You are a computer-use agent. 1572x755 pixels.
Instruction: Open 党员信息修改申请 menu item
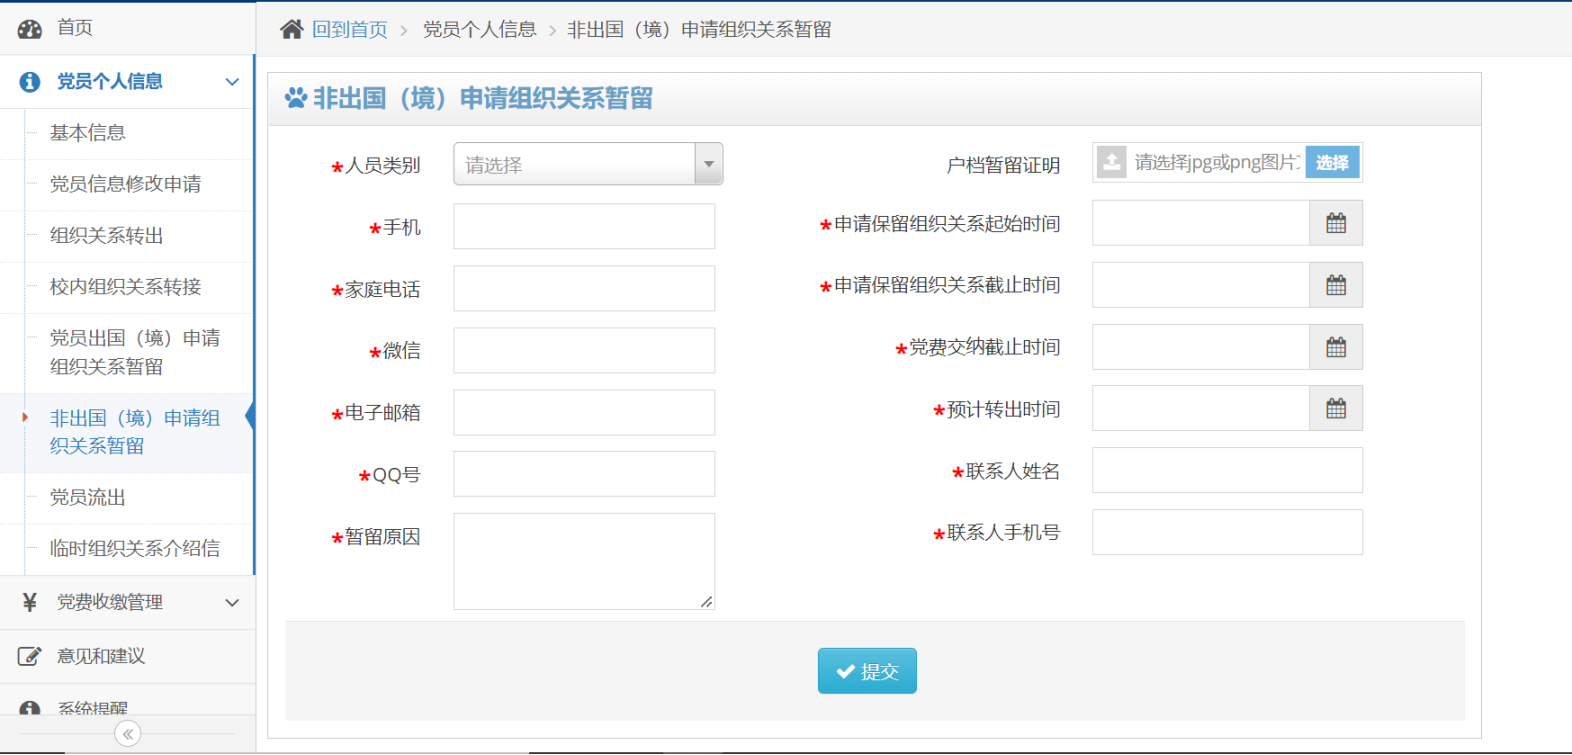tap(125, 184)
